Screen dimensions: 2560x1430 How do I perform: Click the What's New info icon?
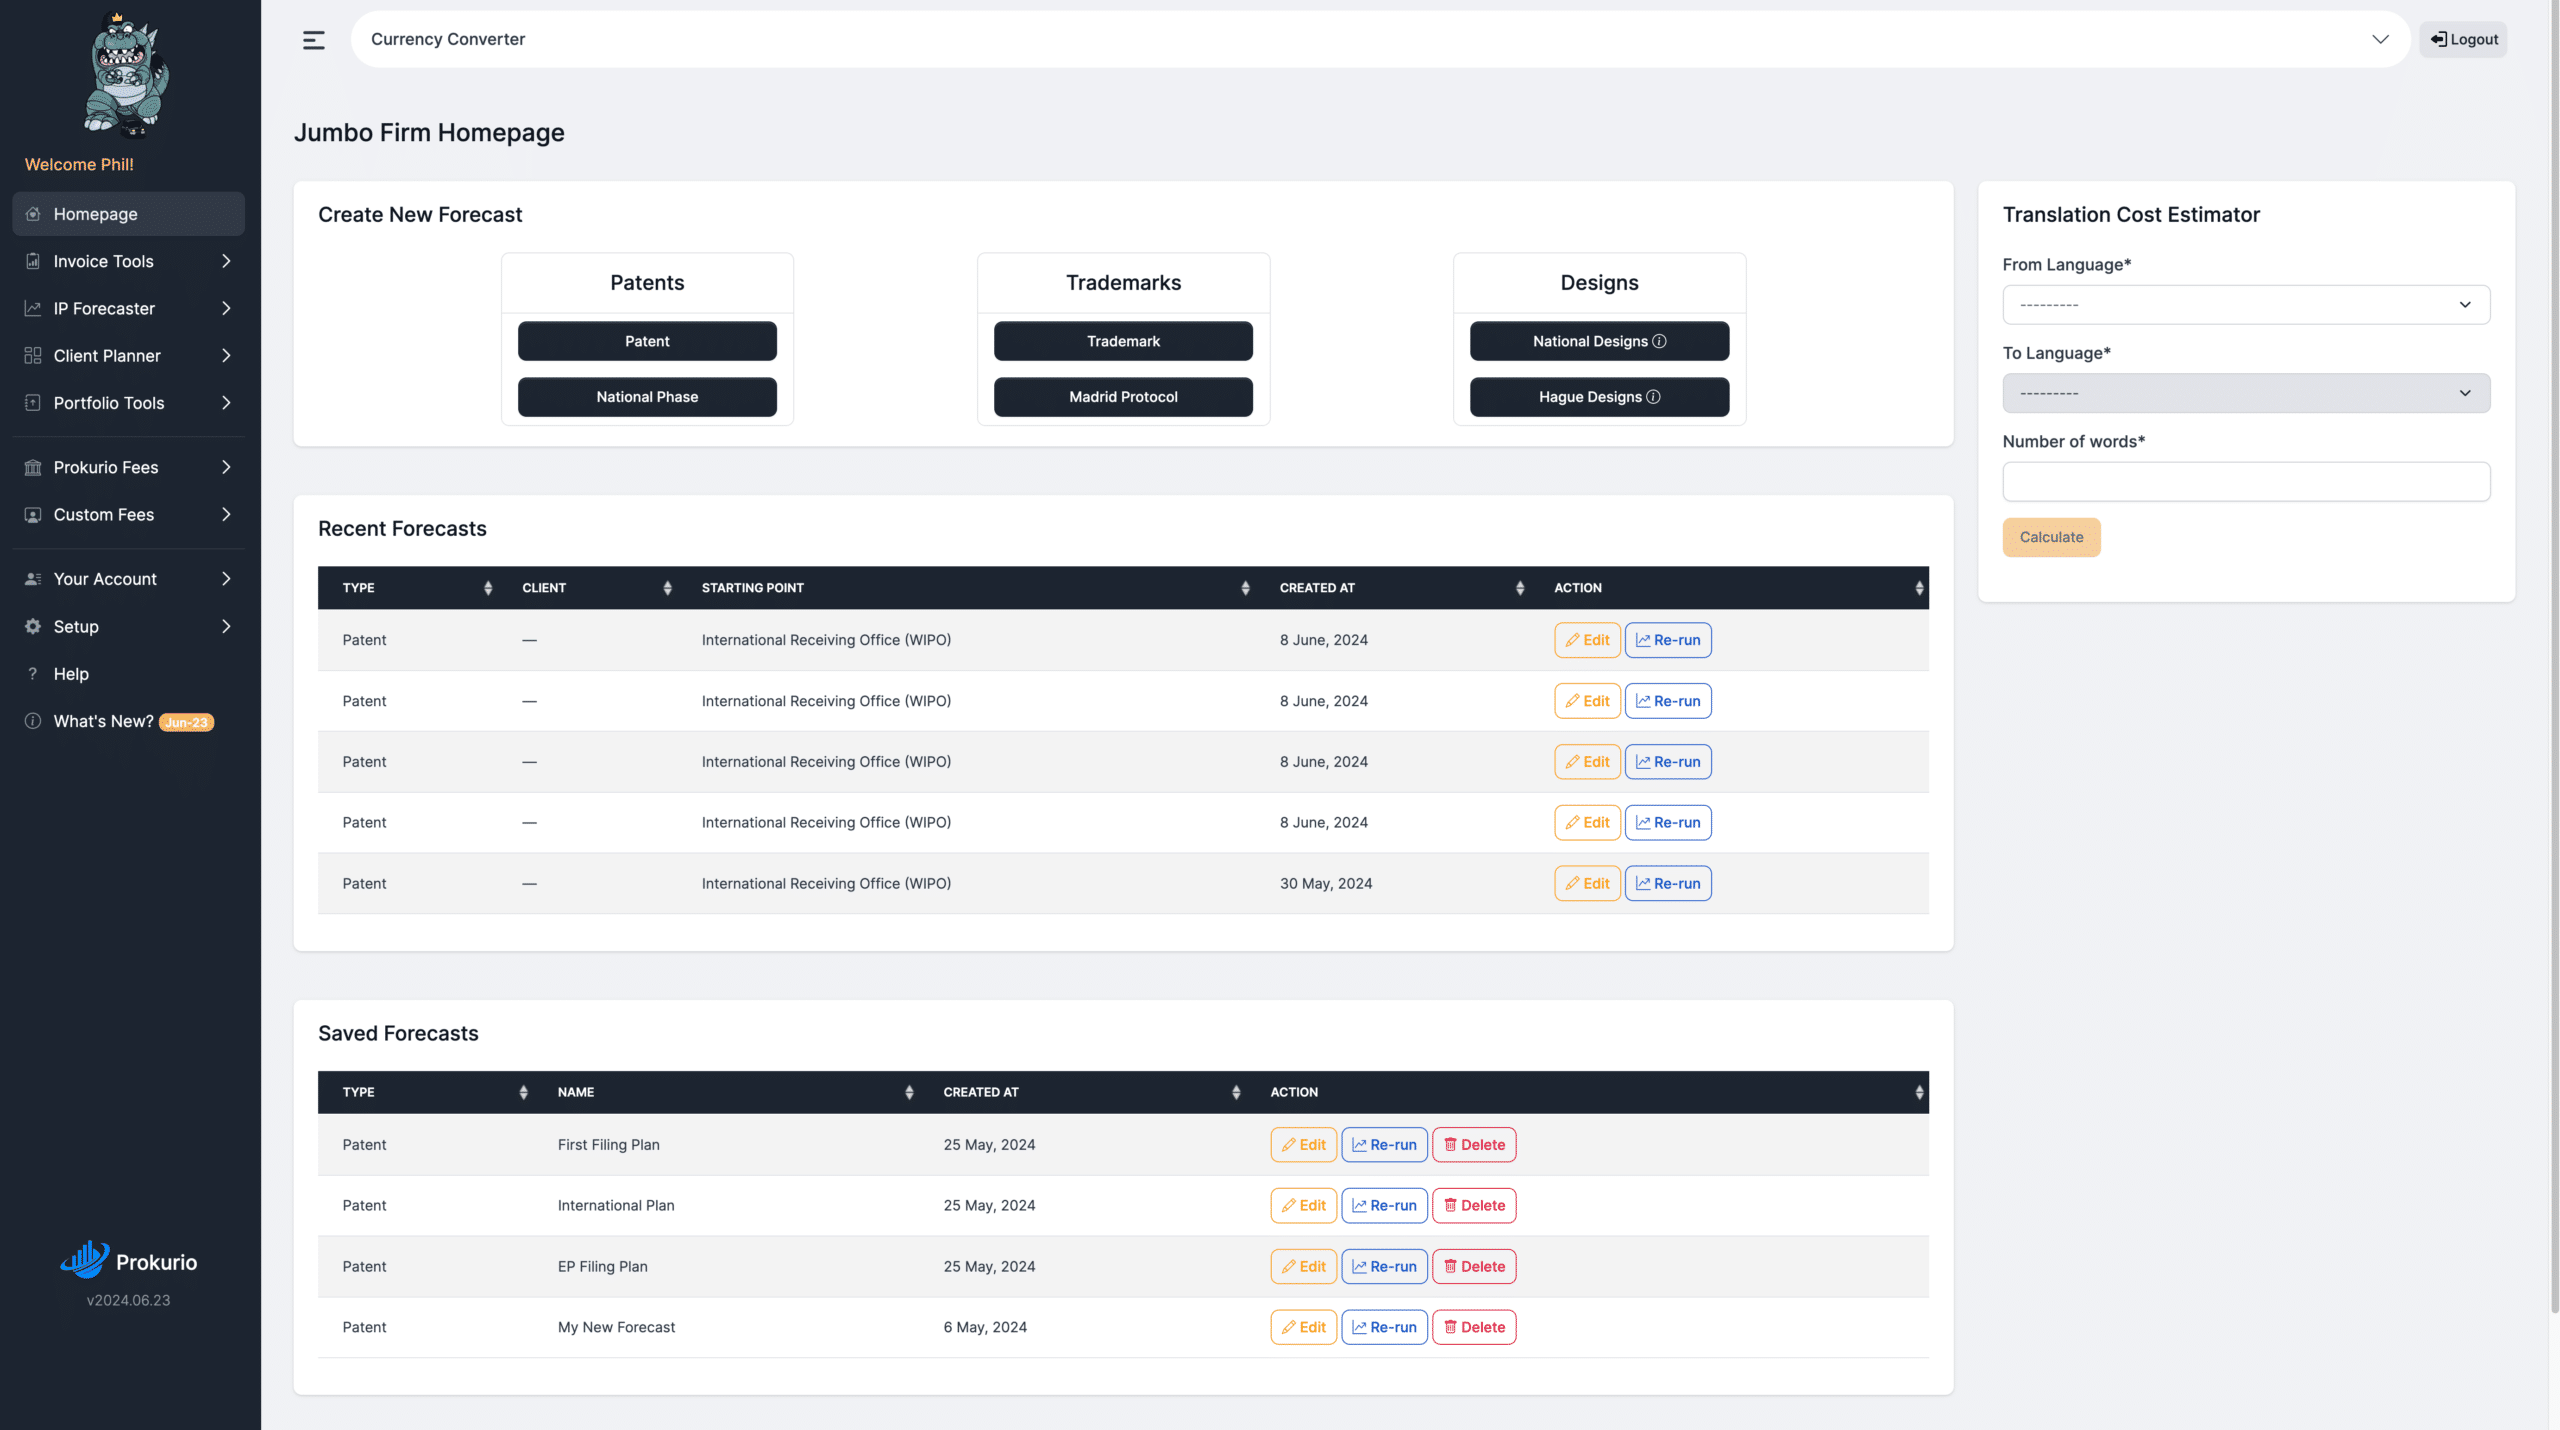click(x=33, y=720)
